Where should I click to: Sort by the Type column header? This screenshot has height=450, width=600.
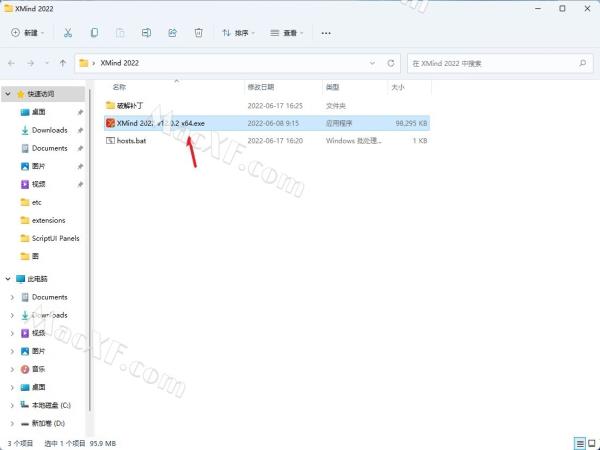click(333, 87)
